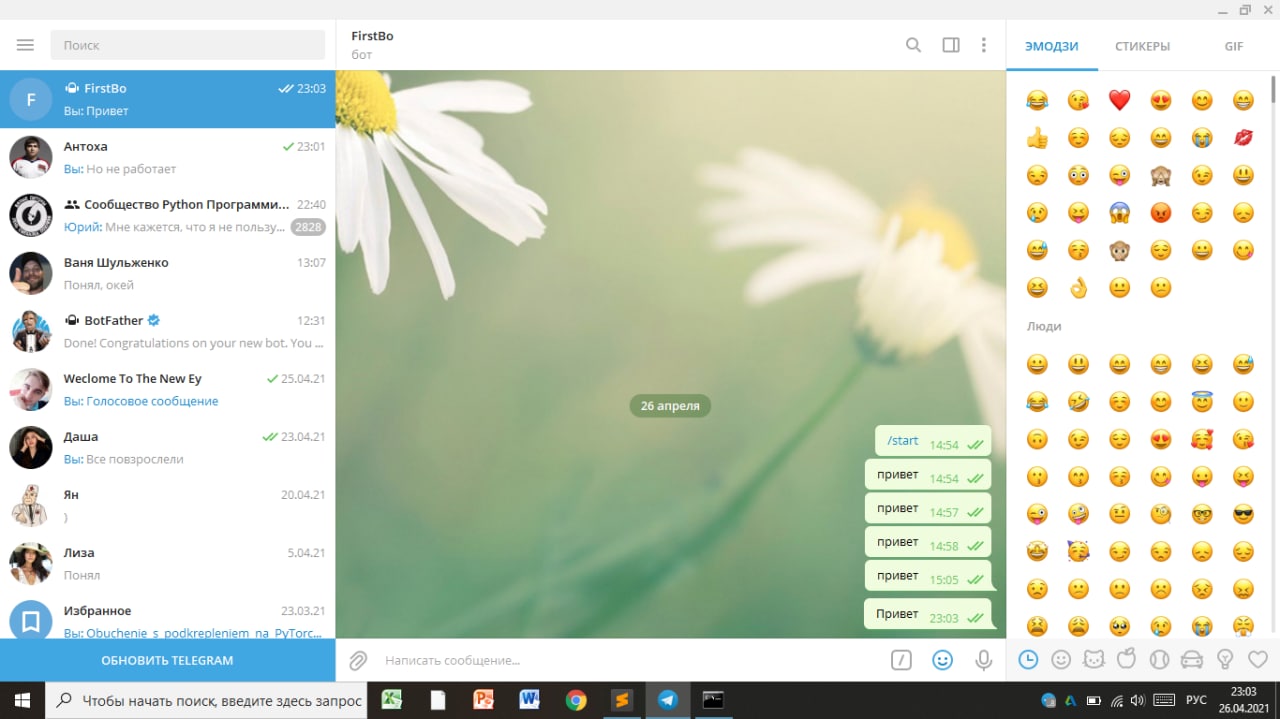Open the Сообщество Python group chat
Viewport: 1280px width, 719px height.
point(168,215)
